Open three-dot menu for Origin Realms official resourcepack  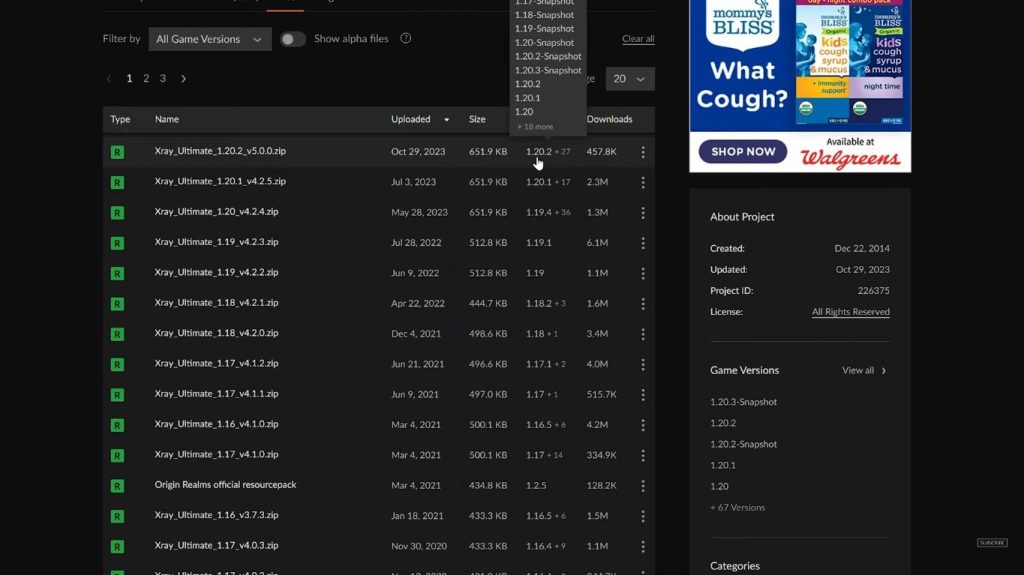point(643,486)
